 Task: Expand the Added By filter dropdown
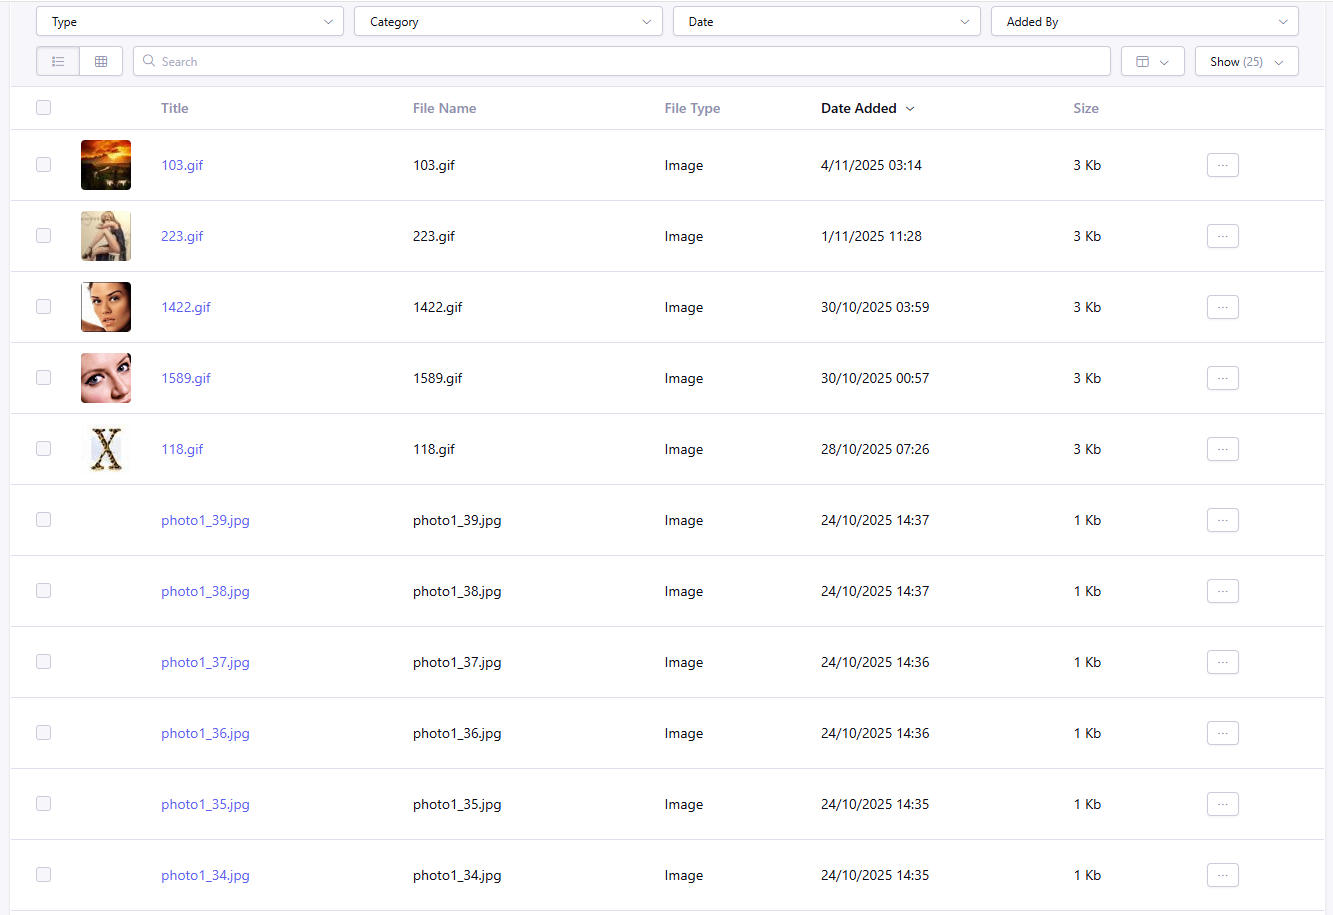1144,21
